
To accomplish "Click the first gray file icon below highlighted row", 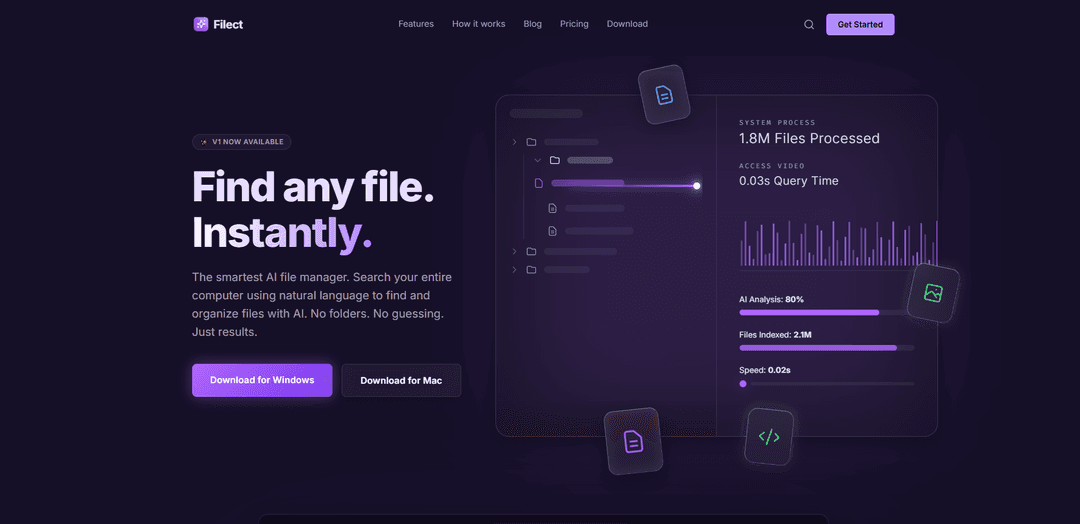I will 552,208.
